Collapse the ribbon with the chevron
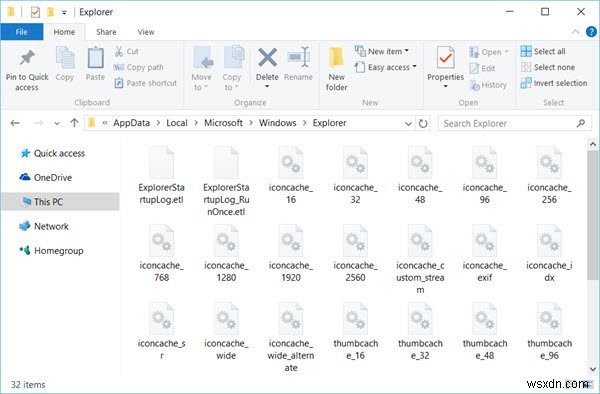The image size is (600, 394). [x=575, y=32]
